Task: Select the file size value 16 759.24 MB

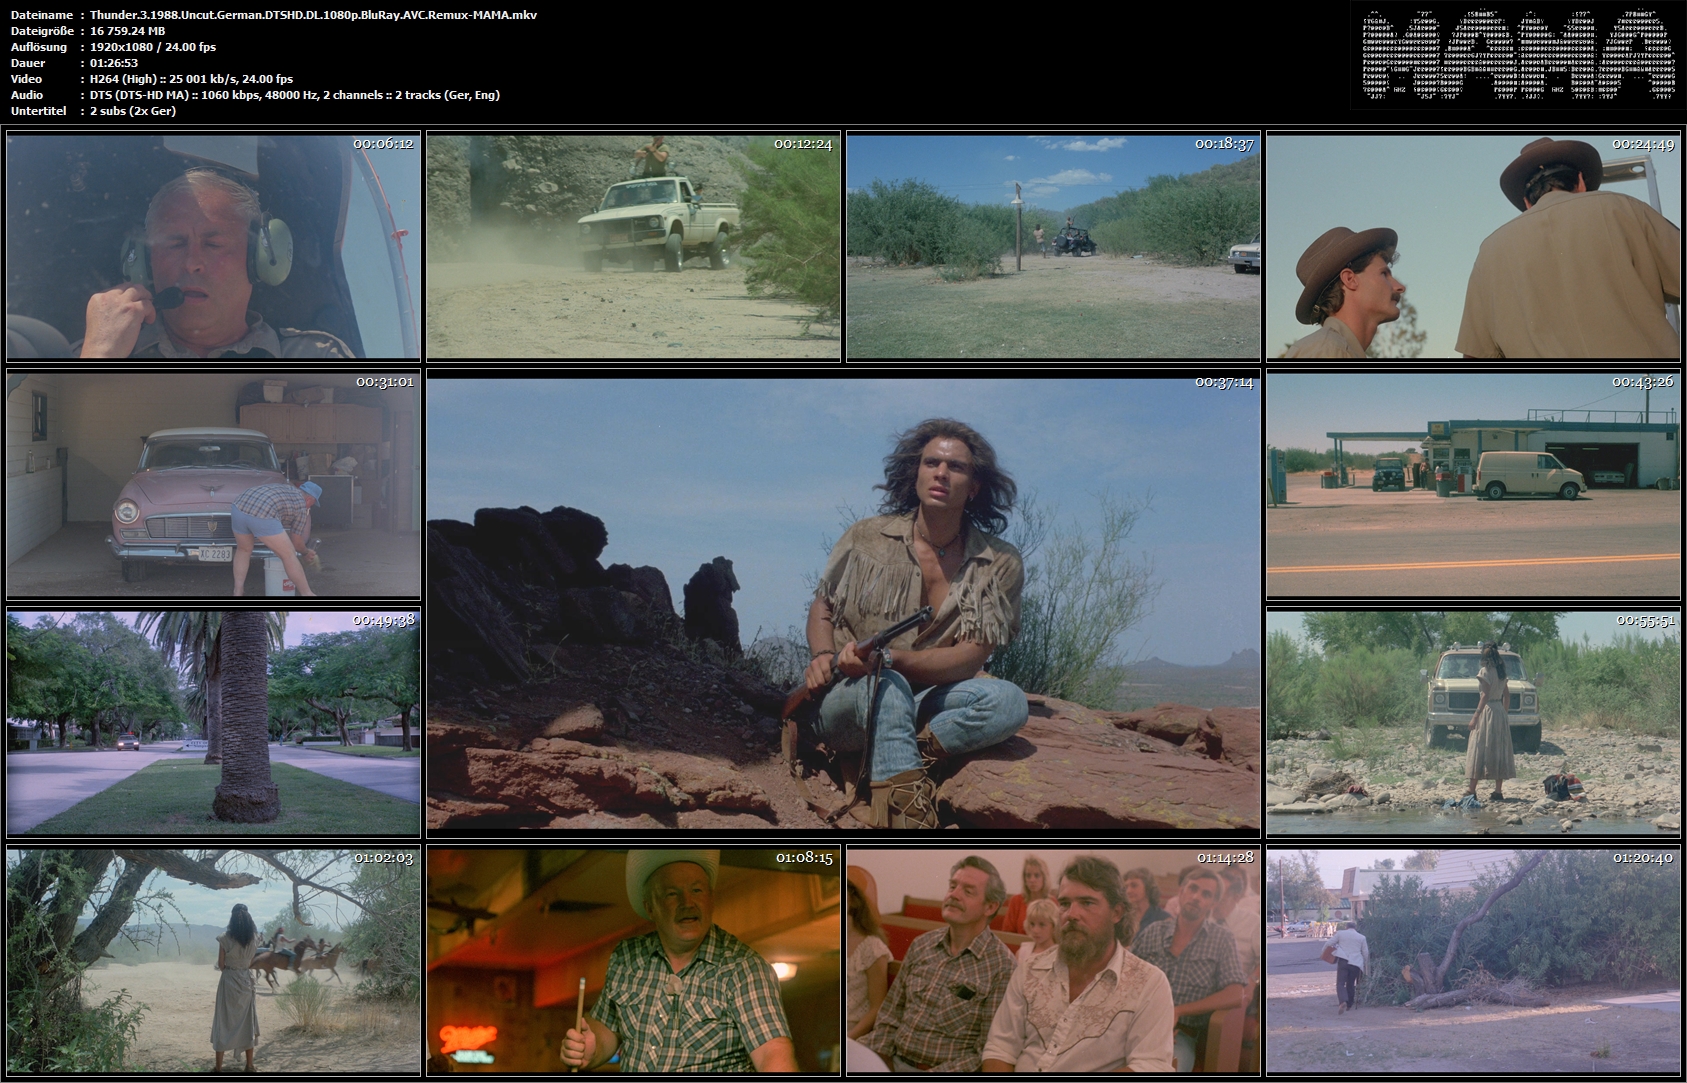Action: click(127, 31)
